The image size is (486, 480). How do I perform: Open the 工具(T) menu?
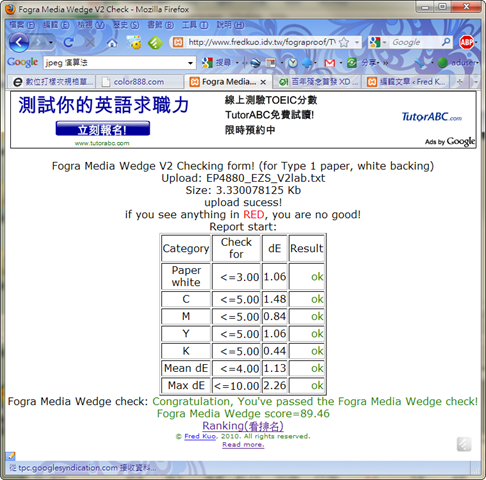pos(195,25)
